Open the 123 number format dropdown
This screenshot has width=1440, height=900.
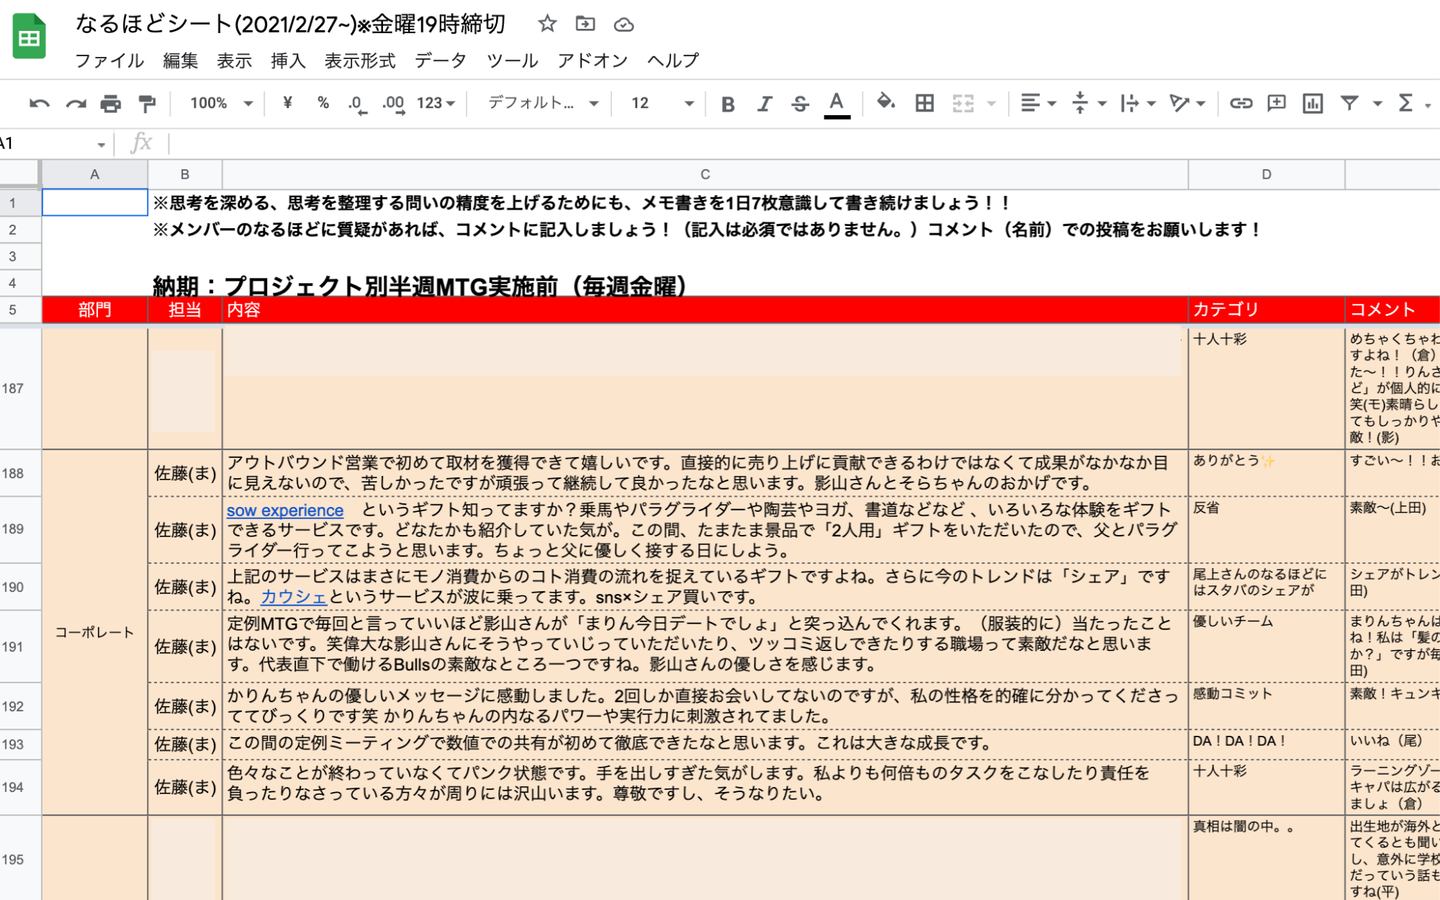coord(436,103)
